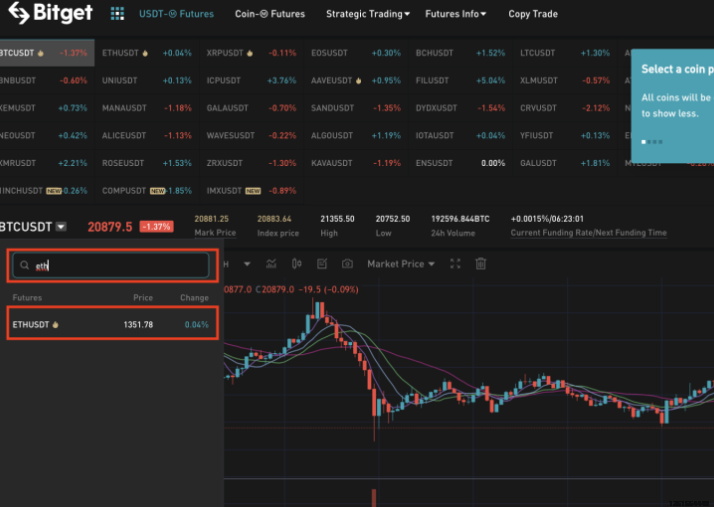Click the coin search input field

[111, 265]
